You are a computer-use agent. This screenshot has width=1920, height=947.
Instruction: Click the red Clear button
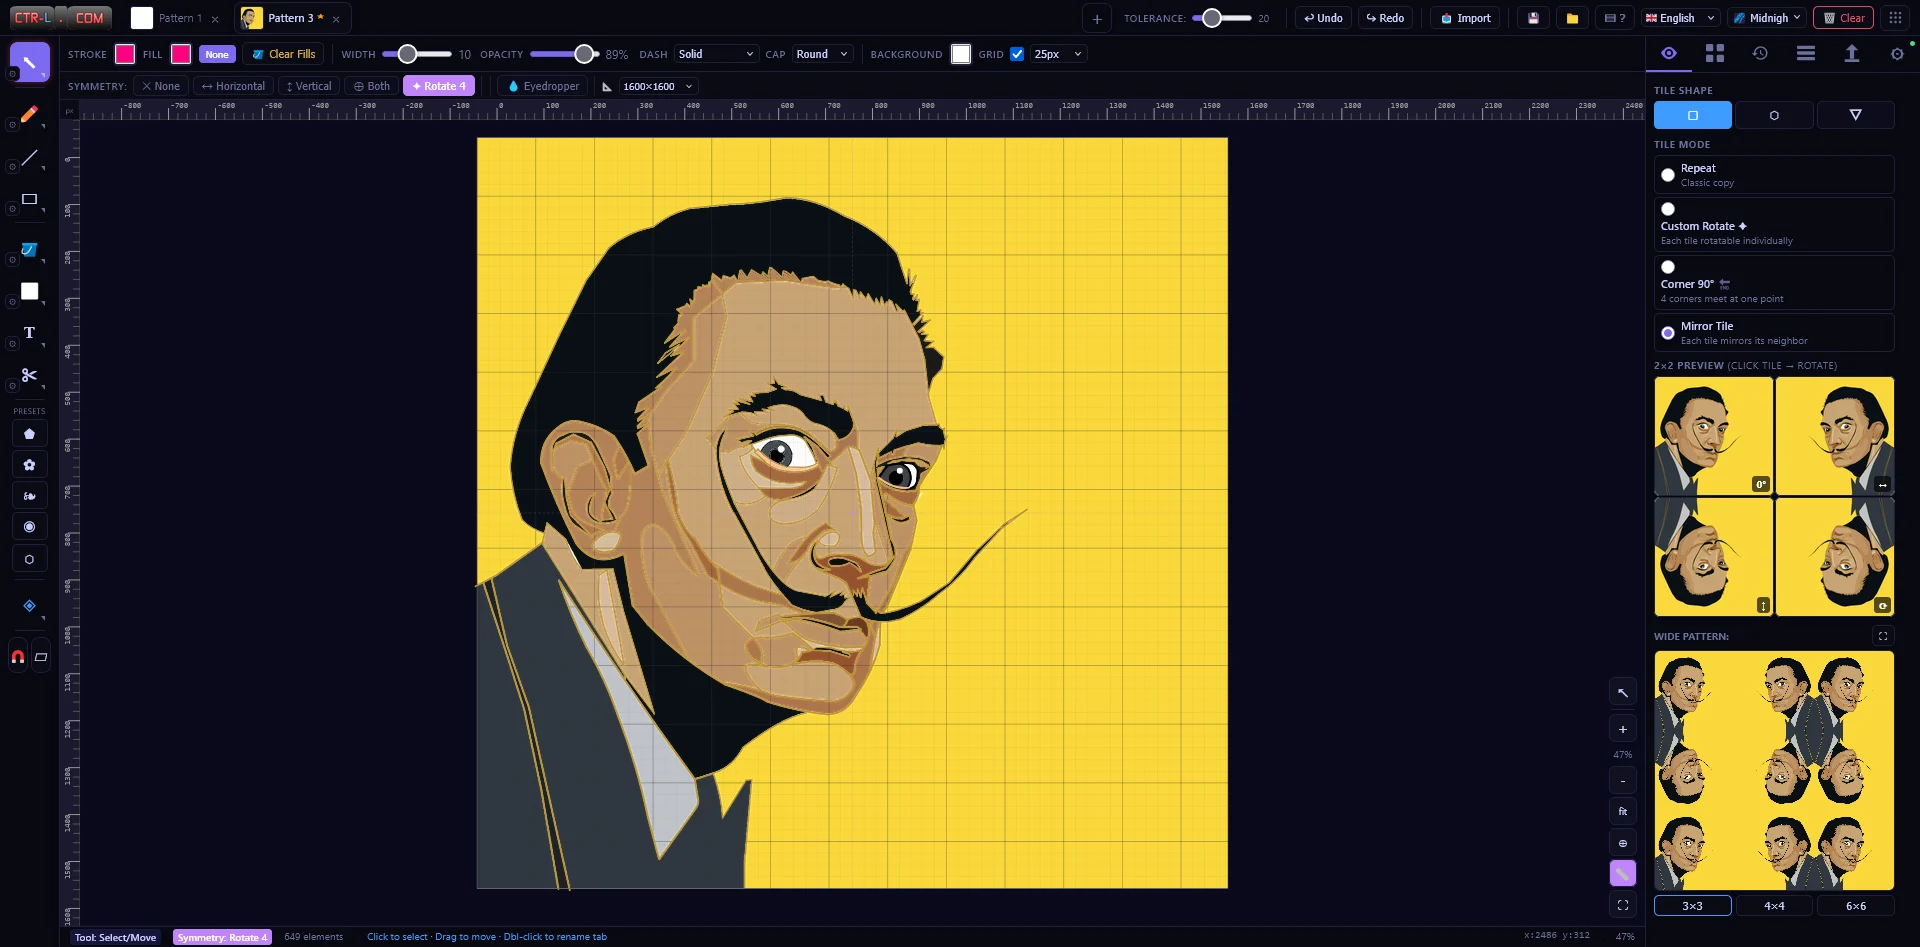1843,18
